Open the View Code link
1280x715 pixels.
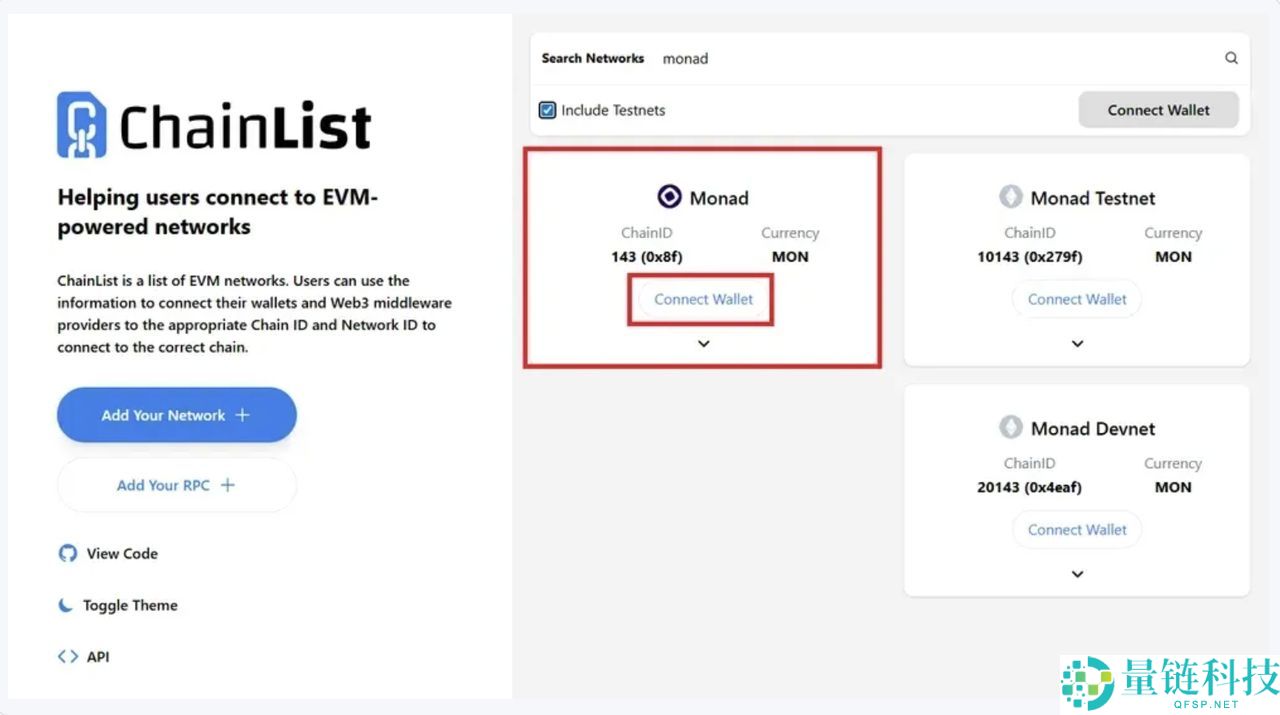click(x=120, y=553)
